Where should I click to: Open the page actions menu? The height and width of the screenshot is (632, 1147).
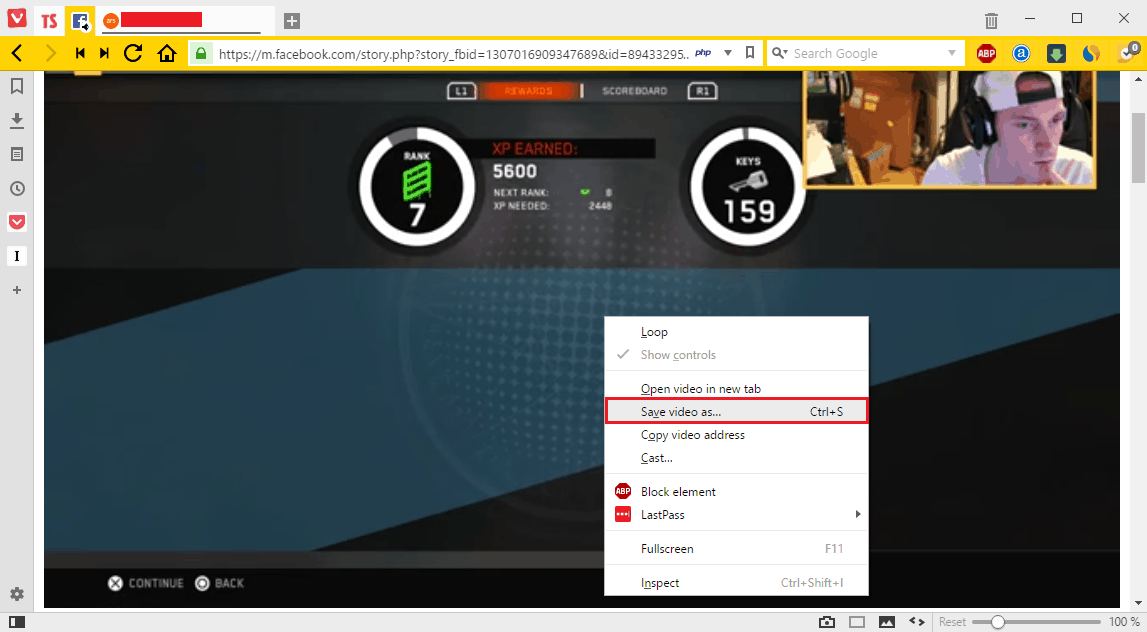pyautogui.click(x=917, y=622)
